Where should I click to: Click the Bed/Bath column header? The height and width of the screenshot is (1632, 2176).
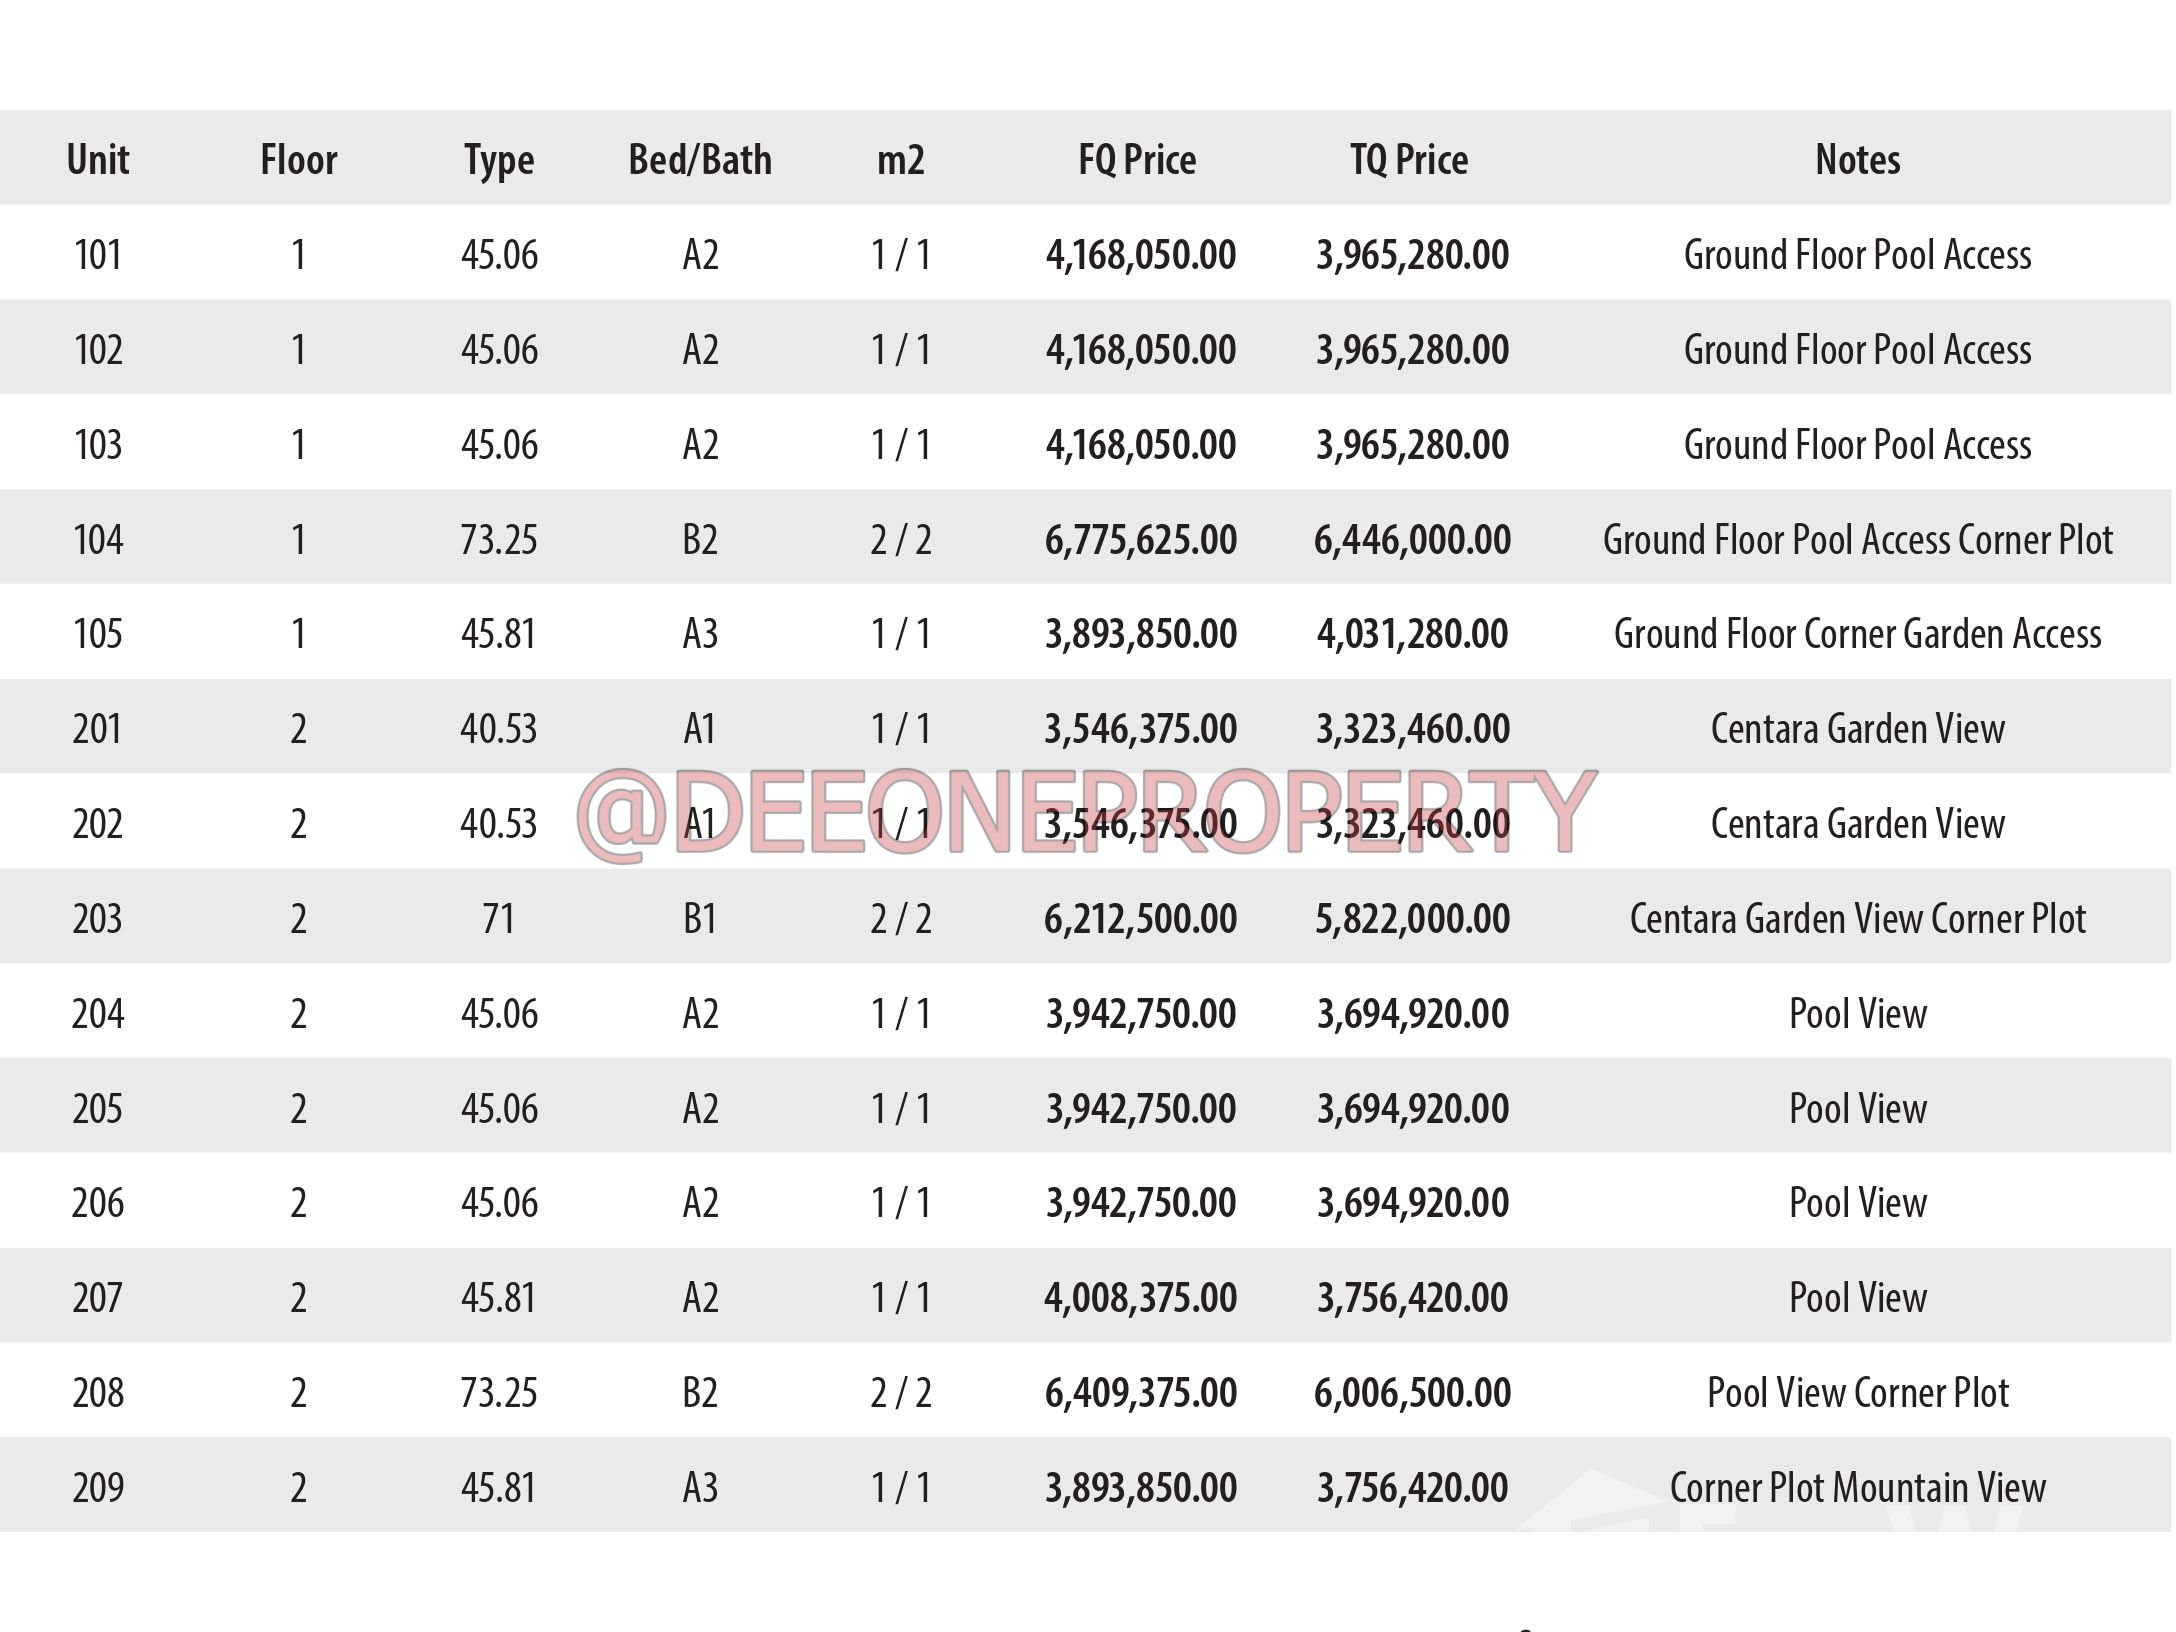pyautogui.click(x=700, y=160)
